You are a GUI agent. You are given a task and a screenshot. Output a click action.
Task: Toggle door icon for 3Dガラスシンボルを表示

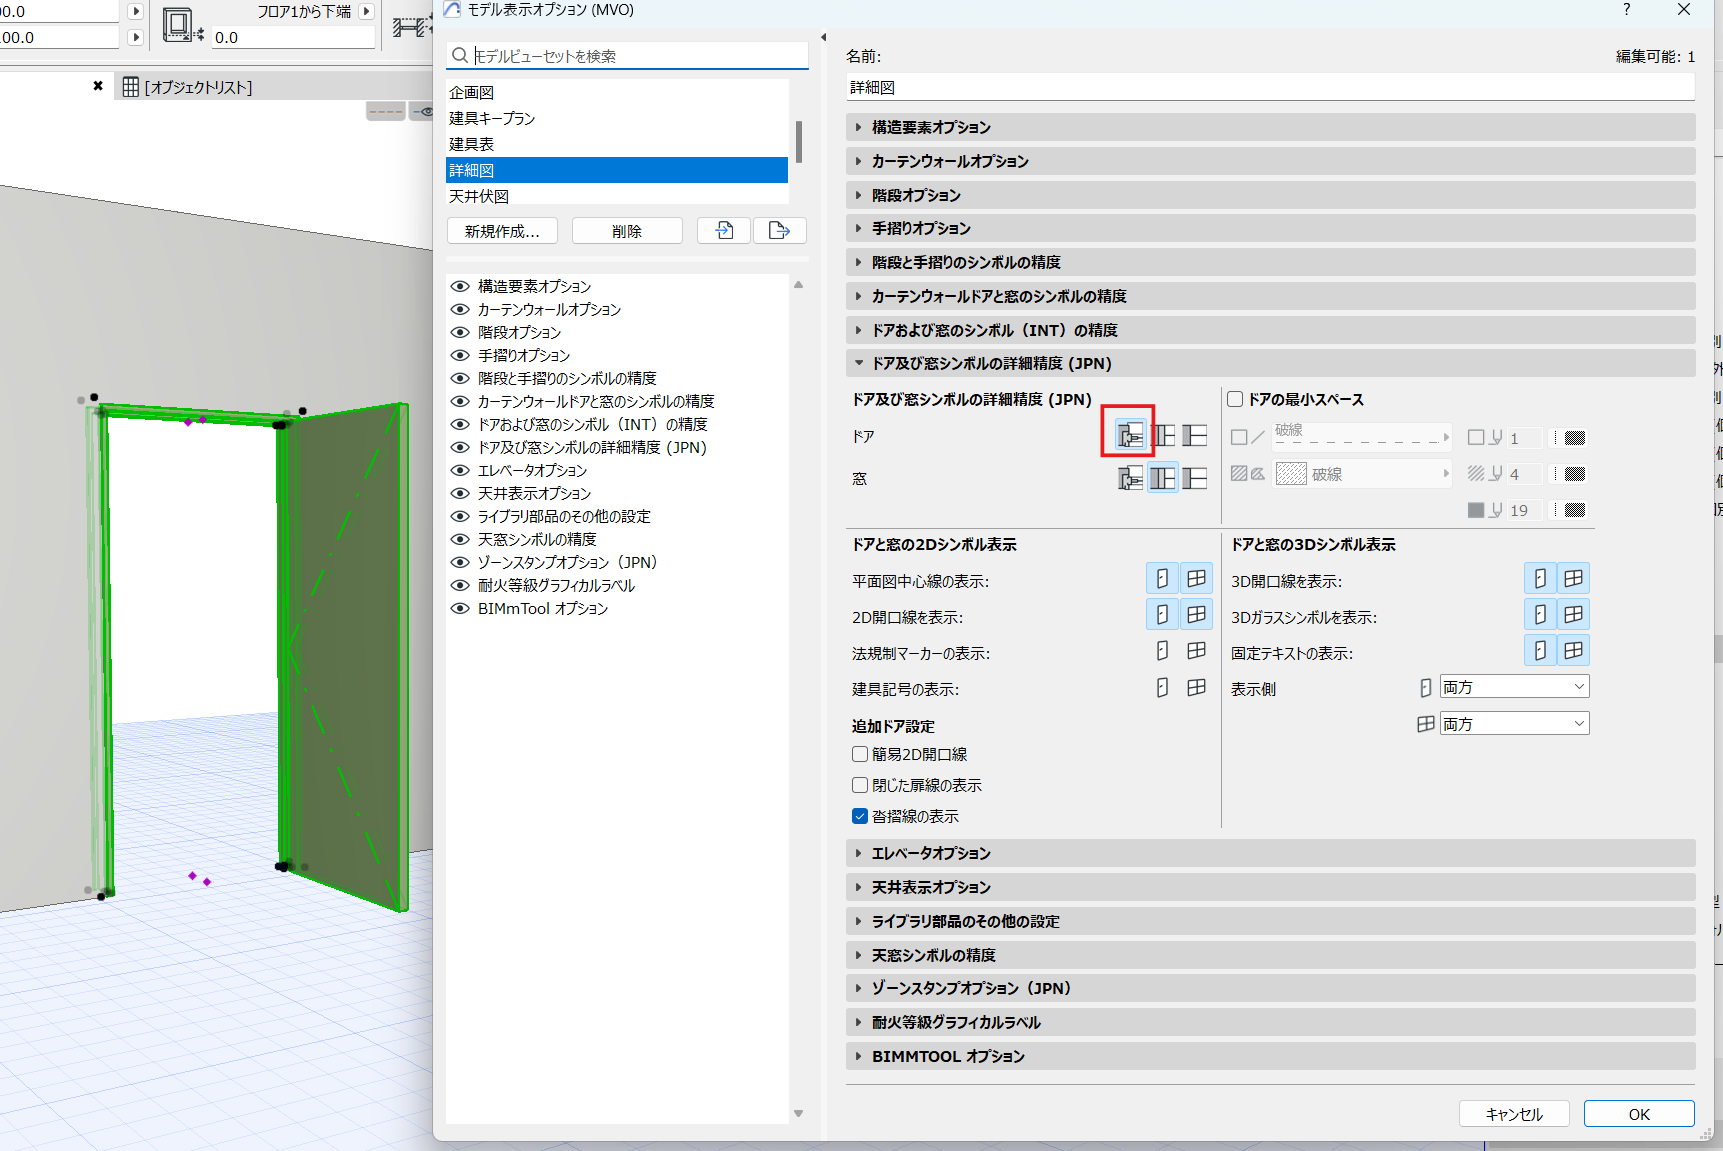click(x=1540, y=614)
